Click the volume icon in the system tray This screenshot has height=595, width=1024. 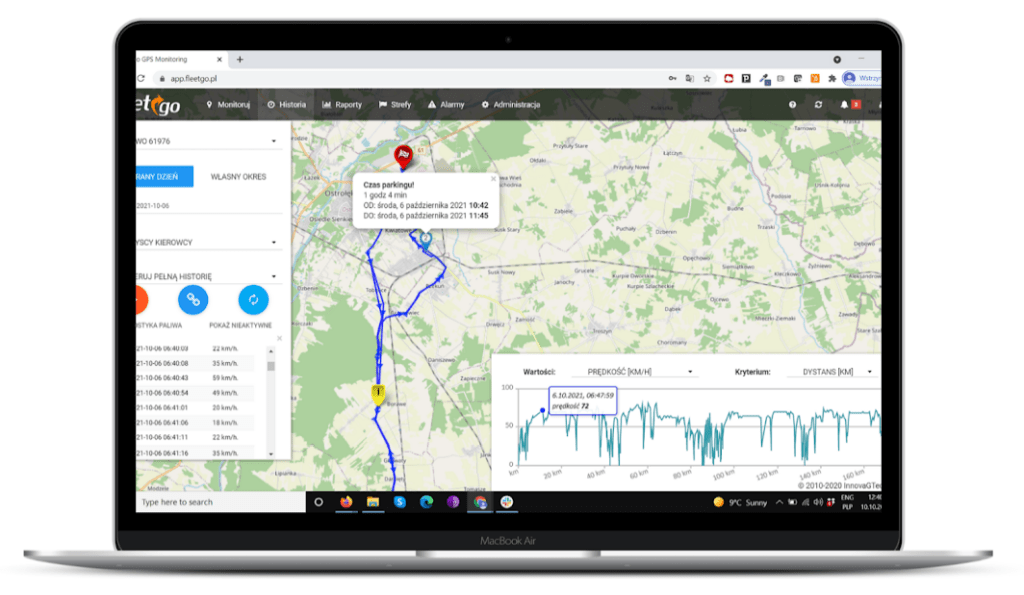tap(818, 502)
